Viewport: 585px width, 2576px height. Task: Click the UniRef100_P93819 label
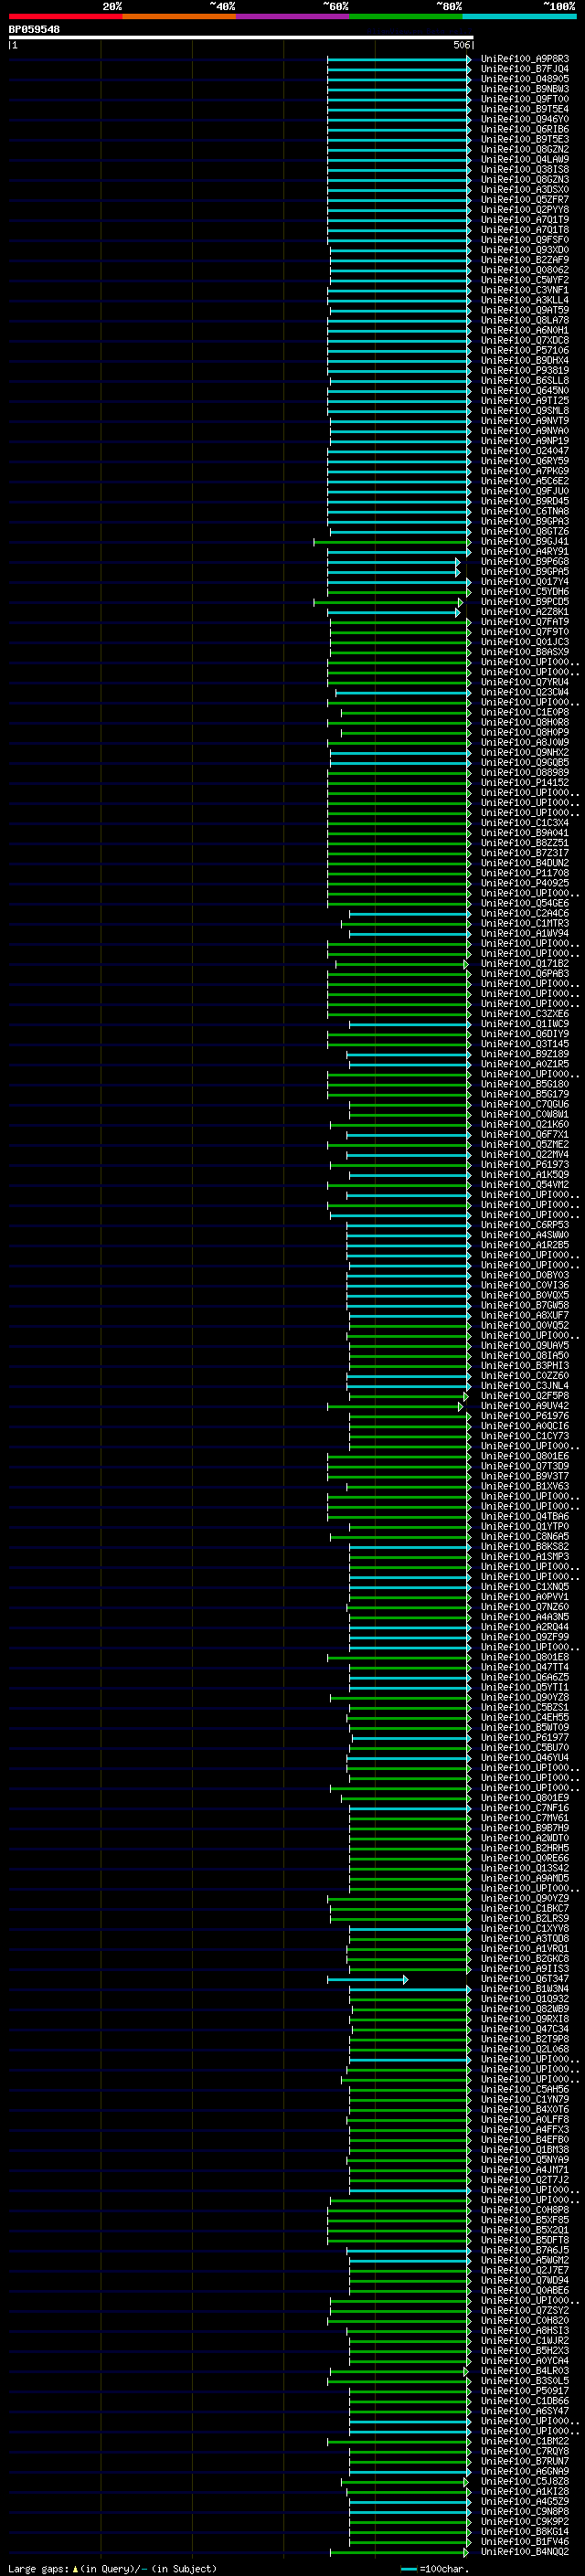(x=525, y=371)
